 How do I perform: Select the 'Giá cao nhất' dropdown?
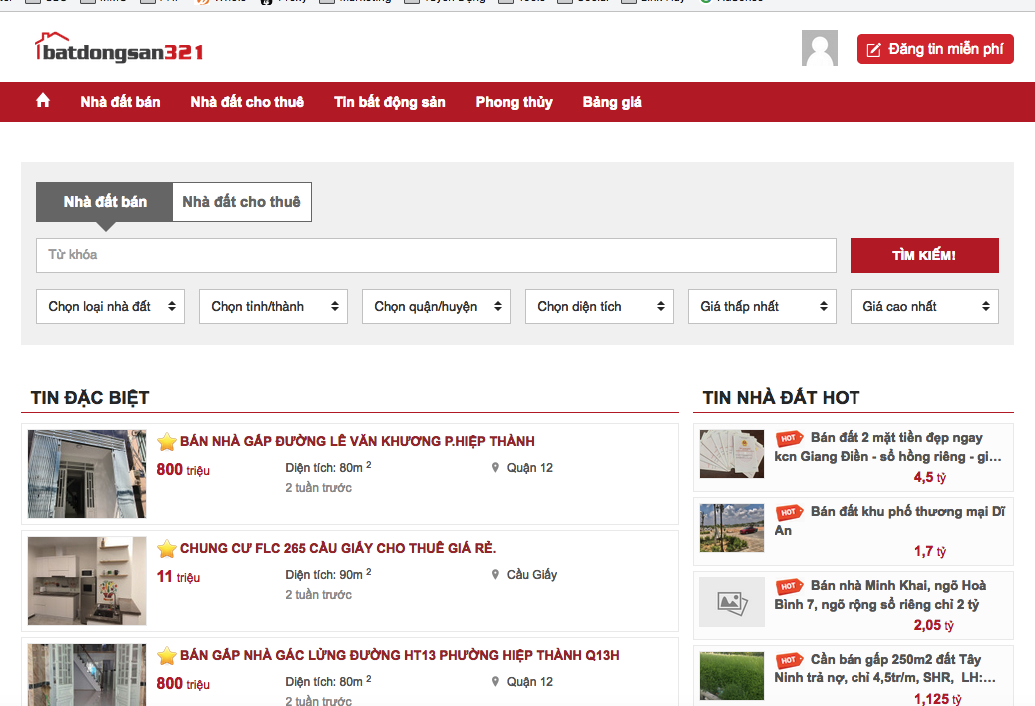point(925,306)
